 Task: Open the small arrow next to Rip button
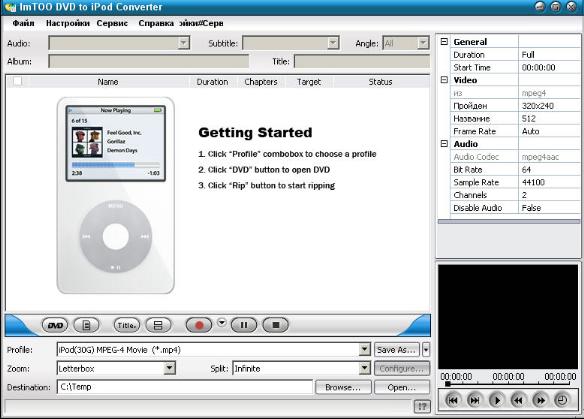tap(222, 323)
